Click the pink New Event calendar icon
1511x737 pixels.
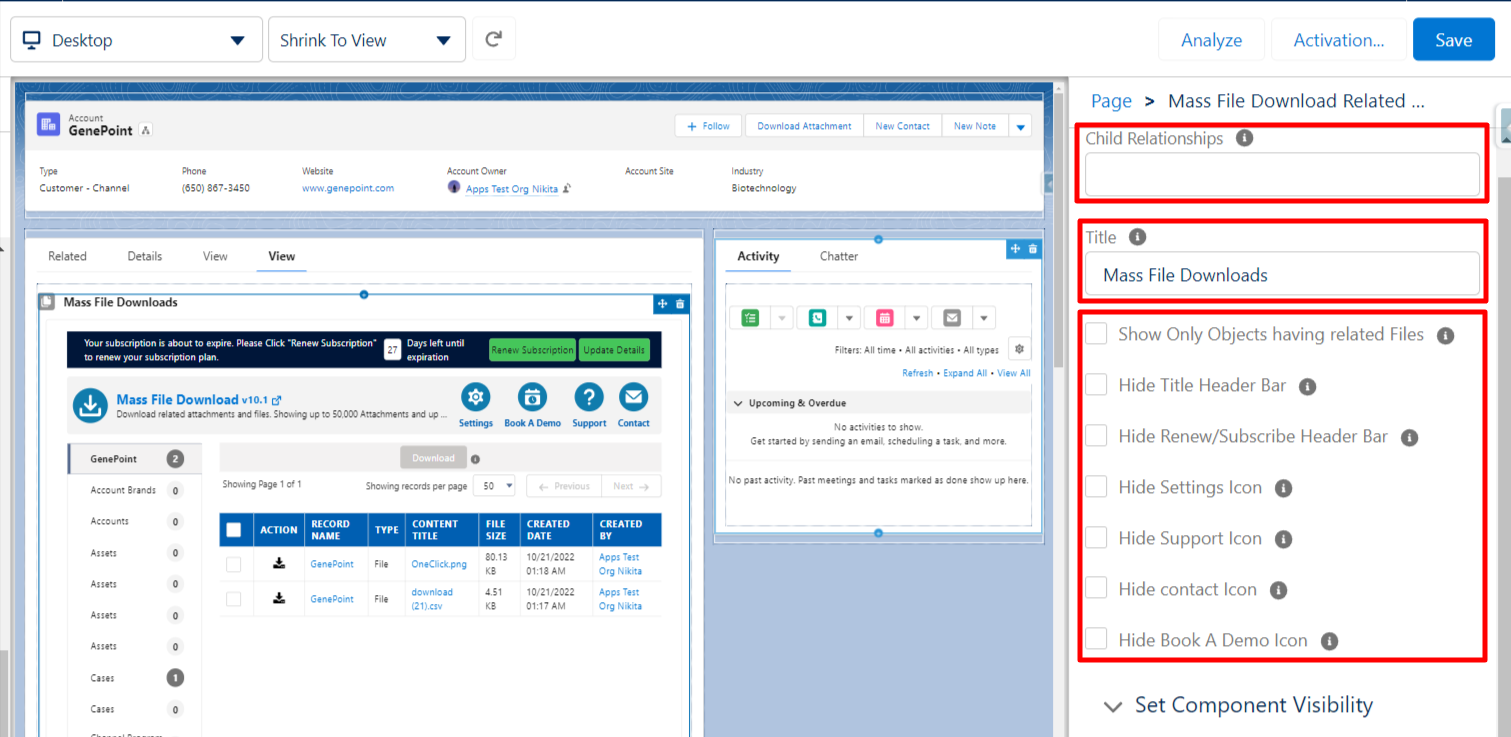(885, 318)
